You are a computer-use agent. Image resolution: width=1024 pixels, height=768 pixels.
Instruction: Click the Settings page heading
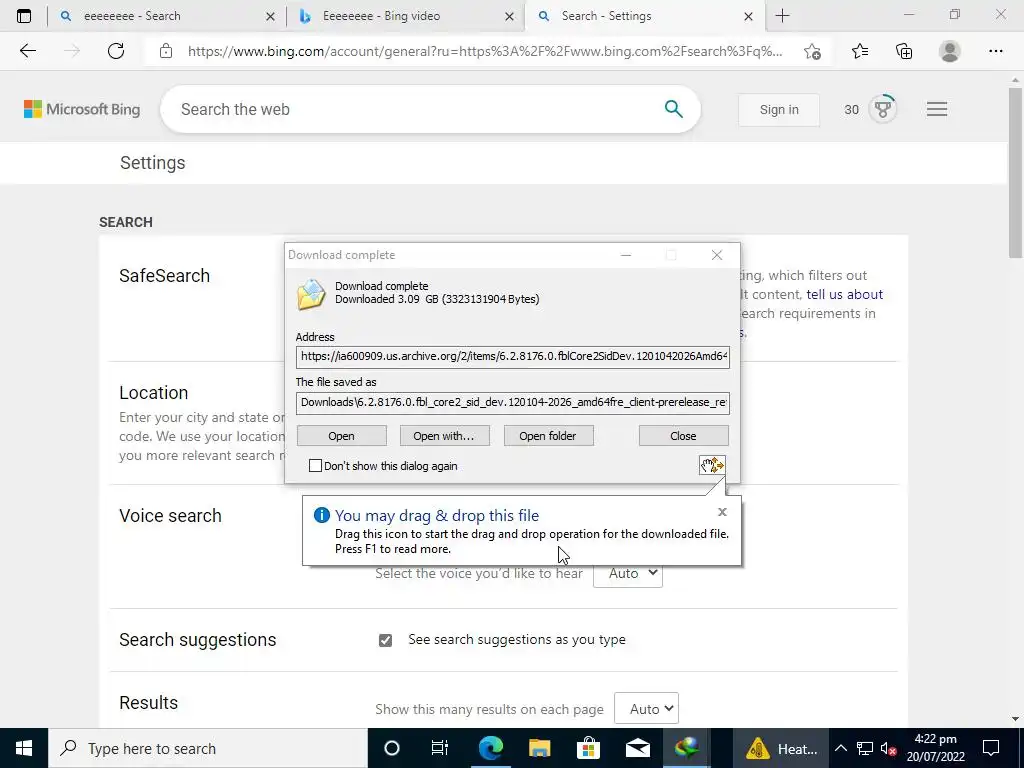point(153,163)
